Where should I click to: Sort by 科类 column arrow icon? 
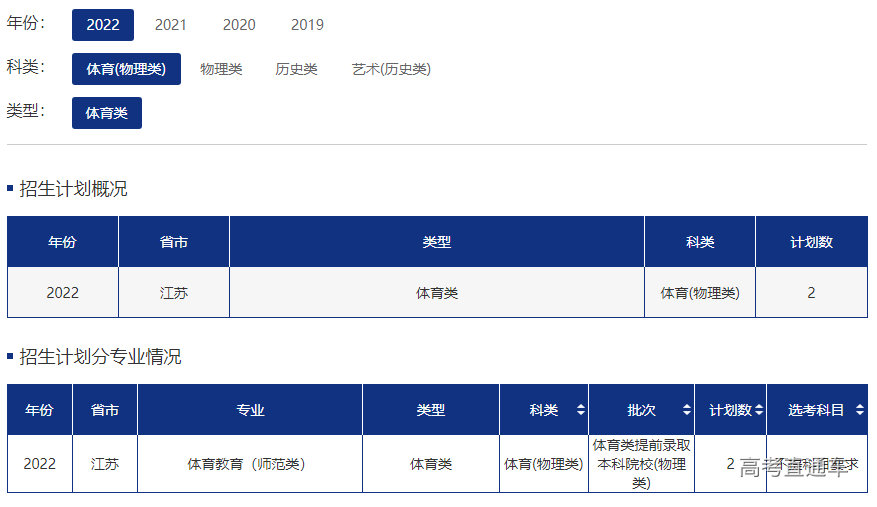tap(580, 410)
